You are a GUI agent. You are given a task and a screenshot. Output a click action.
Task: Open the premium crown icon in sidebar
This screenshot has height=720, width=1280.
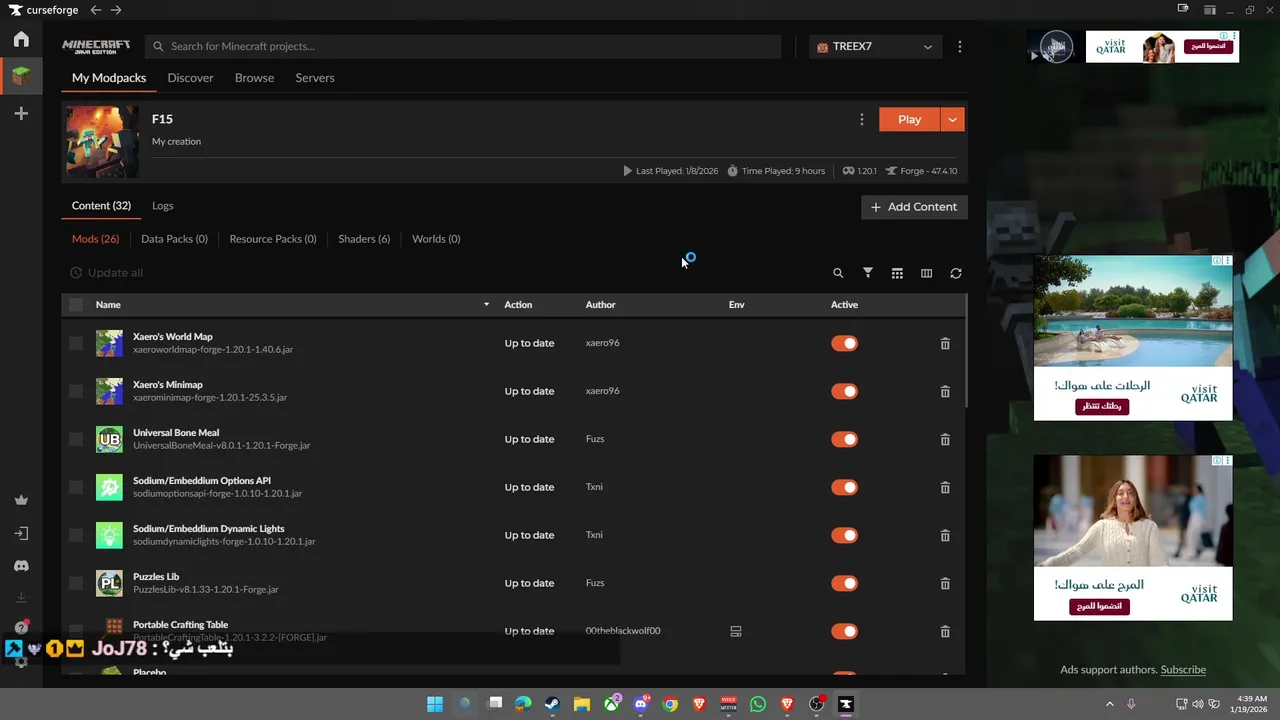pos(21,500)
